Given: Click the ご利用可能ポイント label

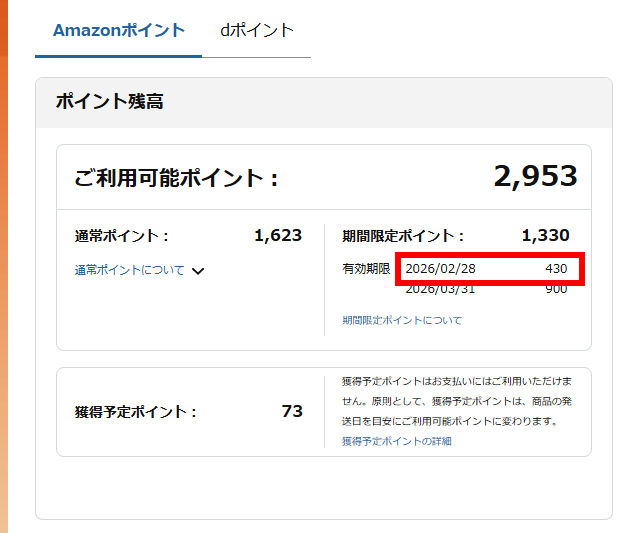Looking at the screenshot, I should click(176, 179).
